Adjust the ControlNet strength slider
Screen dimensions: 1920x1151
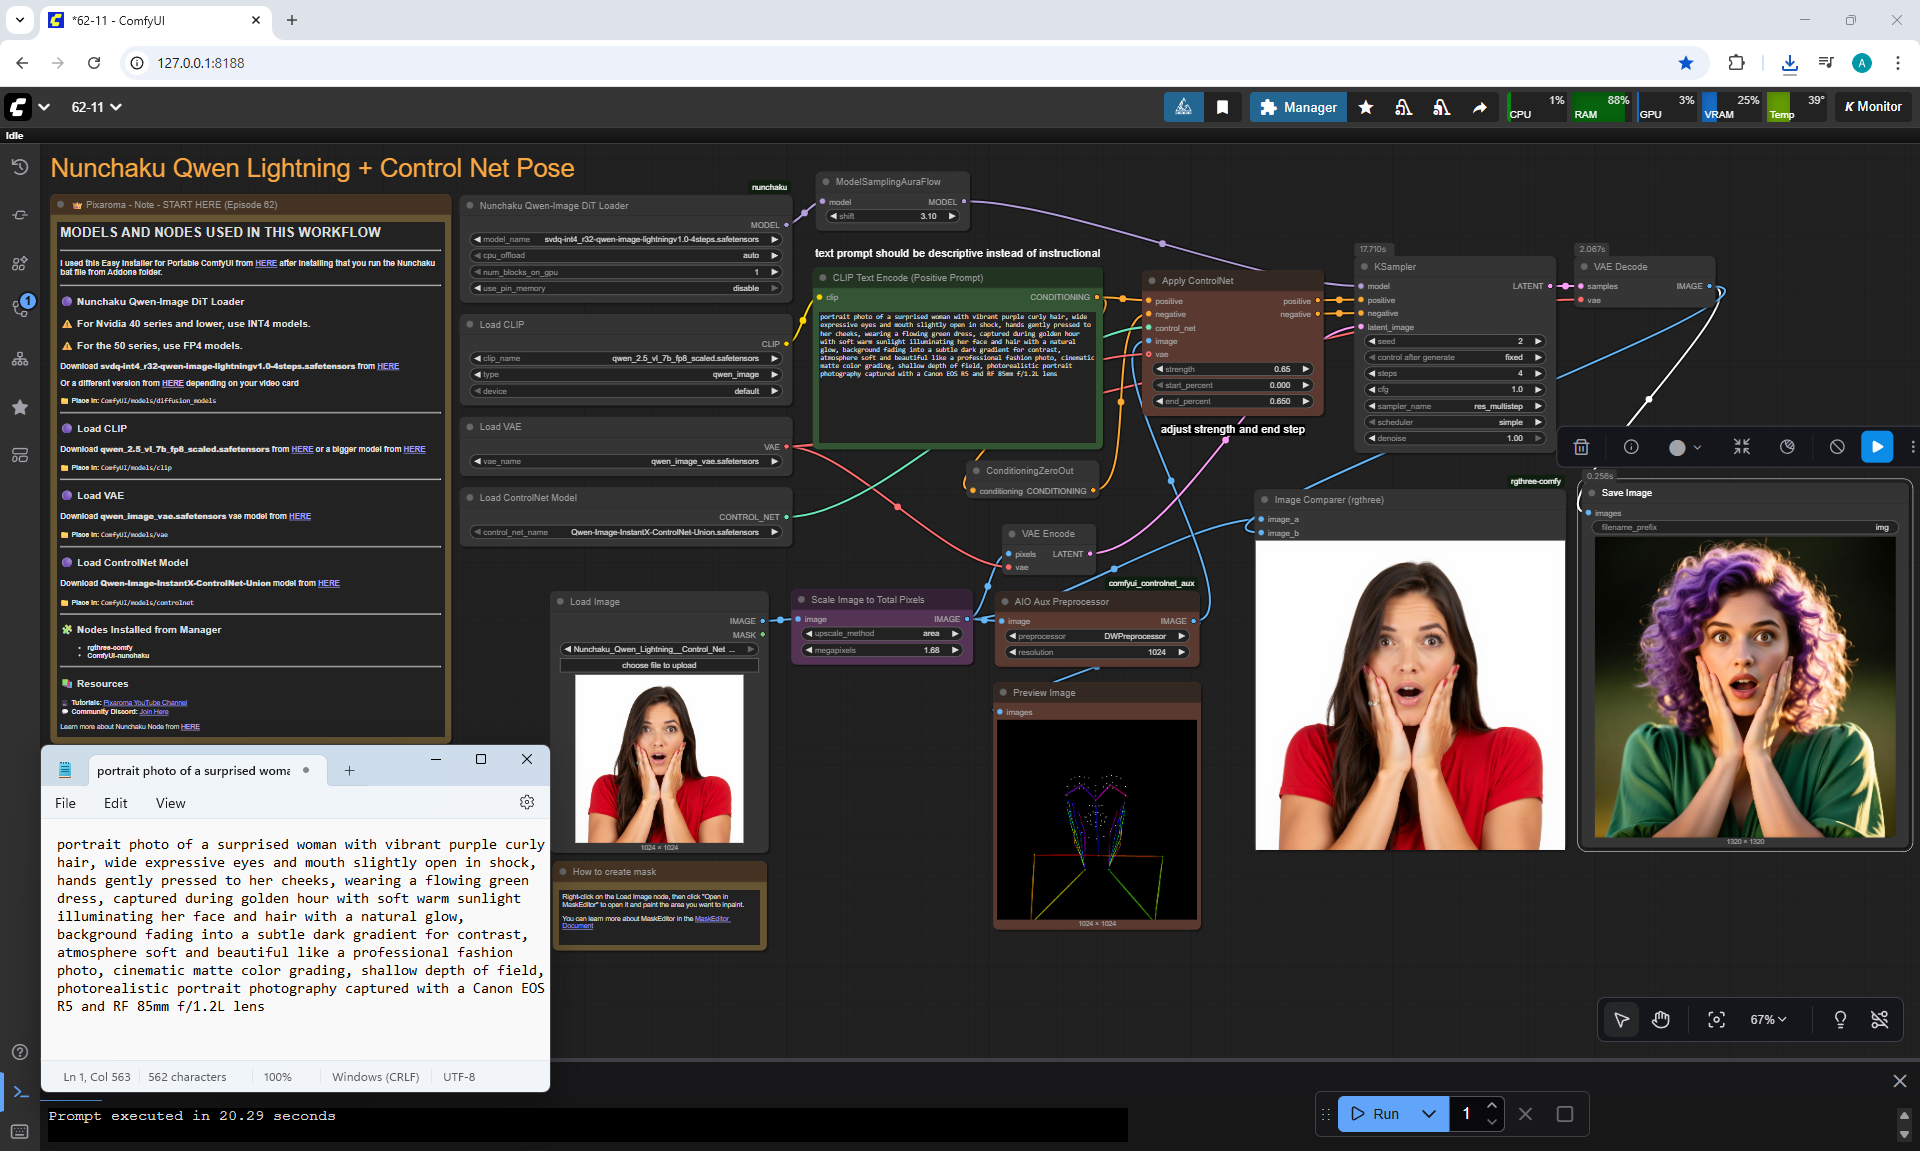click(x=1233, y=369)
